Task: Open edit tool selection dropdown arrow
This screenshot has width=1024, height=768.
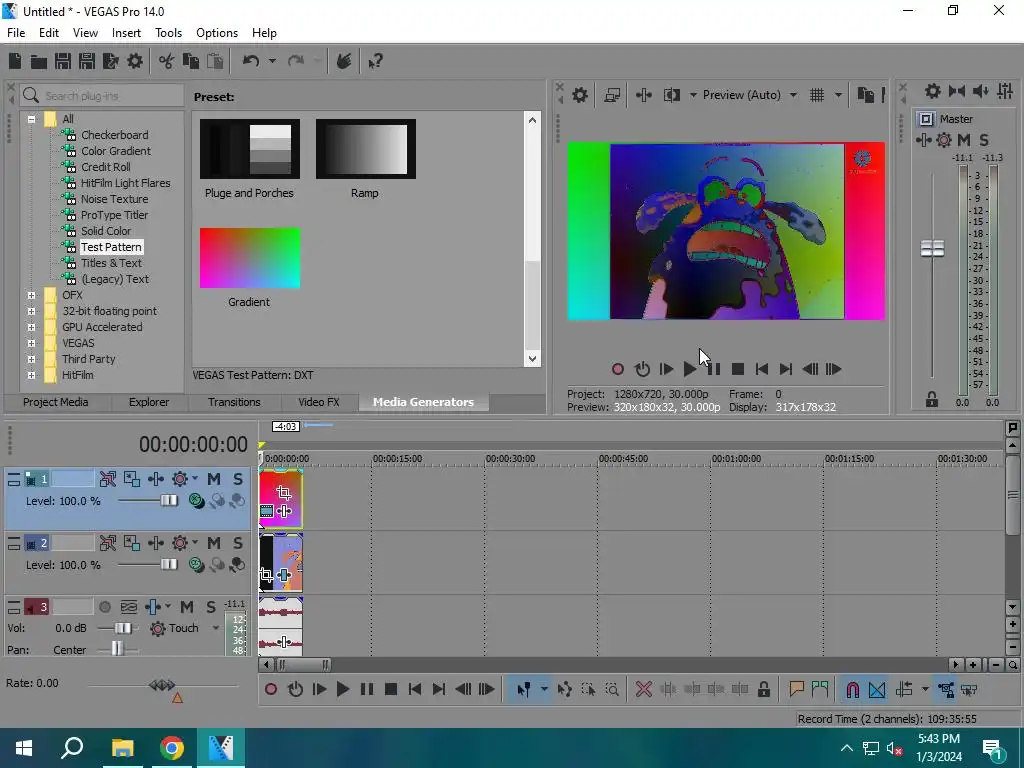Action: click(x=544, y=690)
